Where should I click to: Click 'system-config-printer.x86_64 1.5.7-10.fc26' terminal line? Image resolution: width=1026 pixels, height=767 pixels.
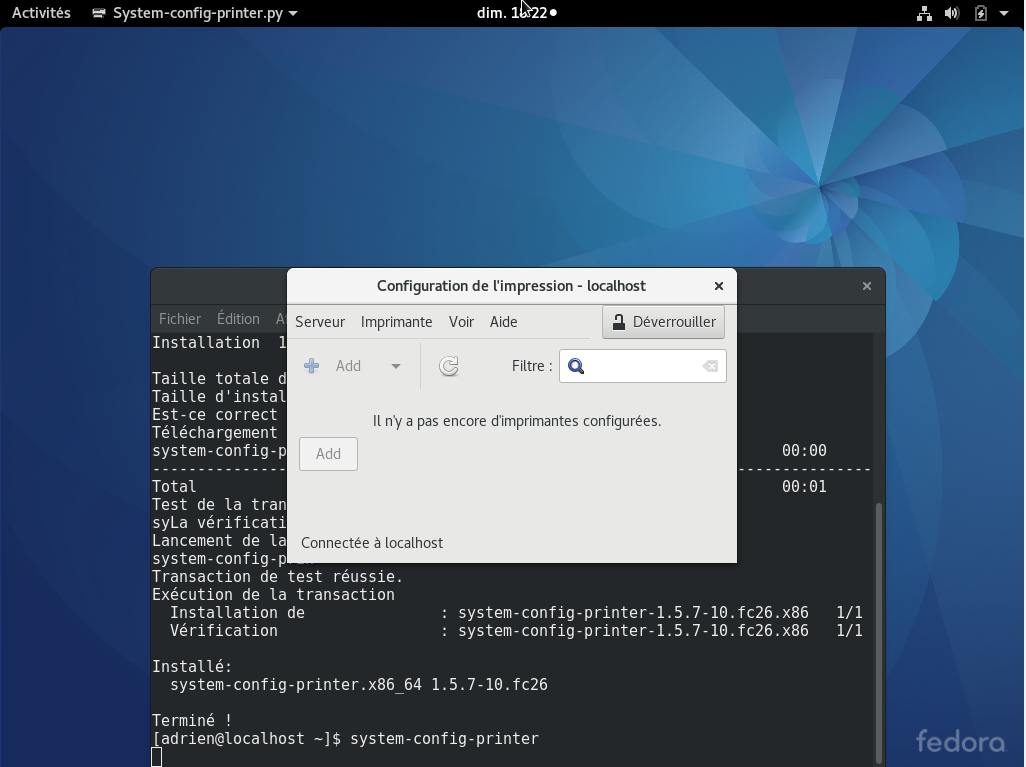click(x=359, y=685)
